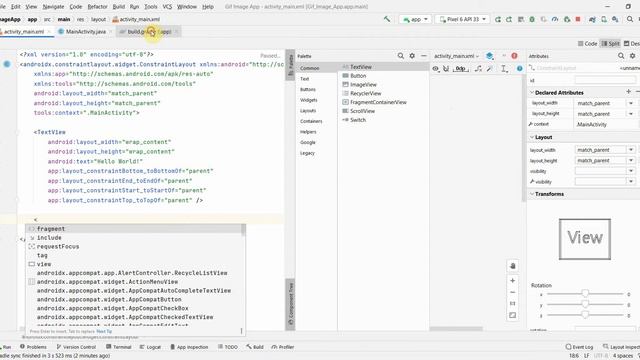
Task: Select the Widgets category in Palette
Action: (309, 100)
